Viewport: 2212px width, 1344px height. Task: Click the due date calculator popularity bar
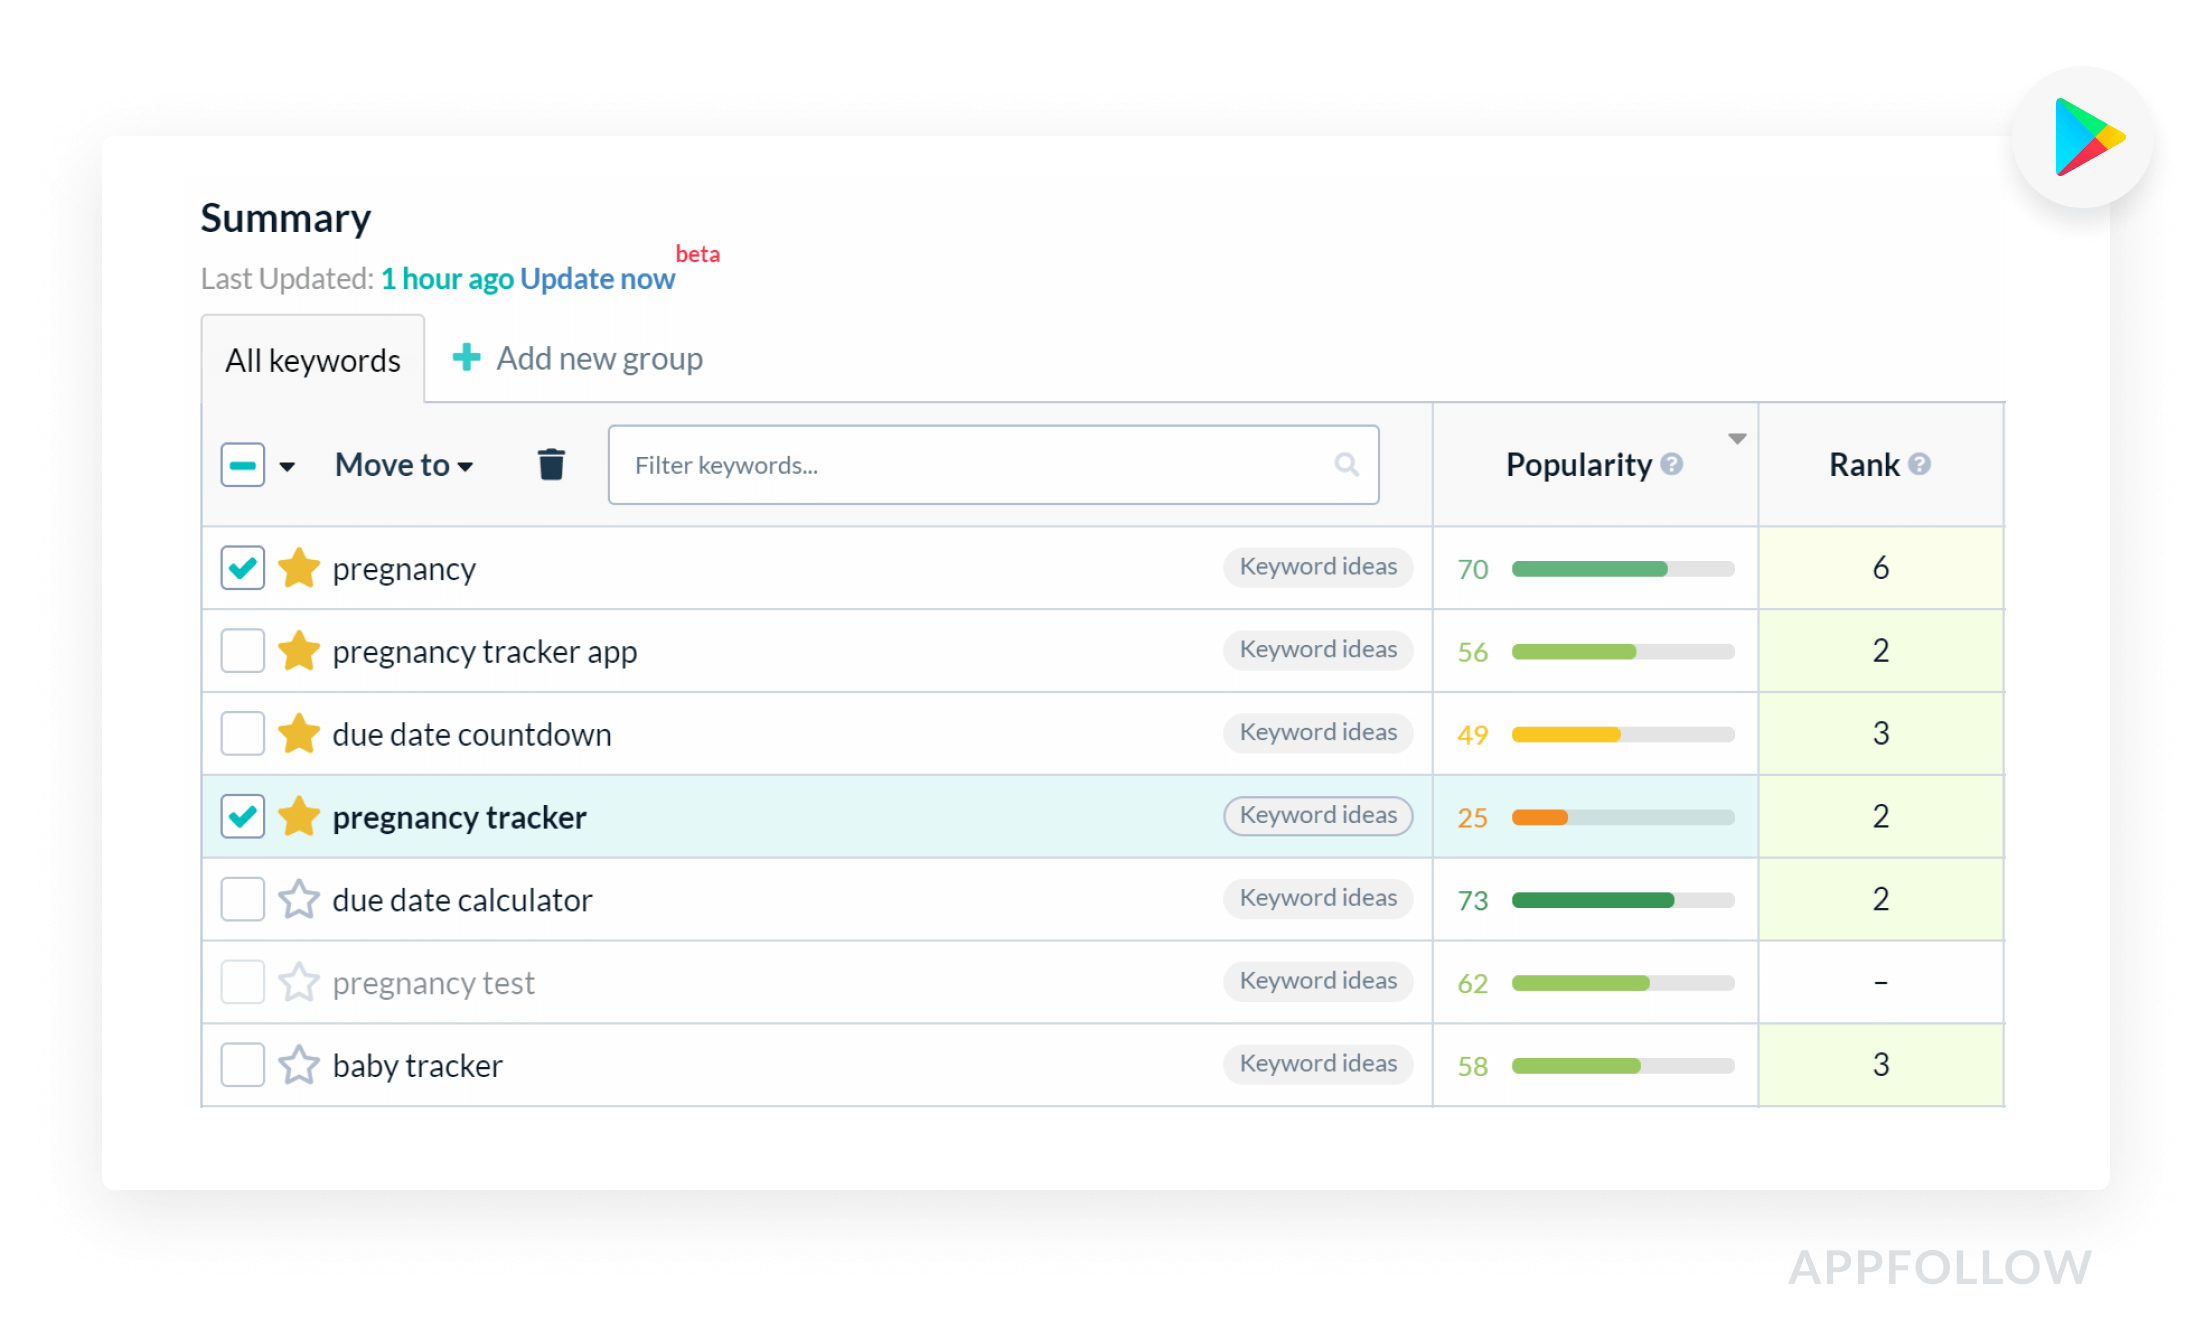point(1622,900)
